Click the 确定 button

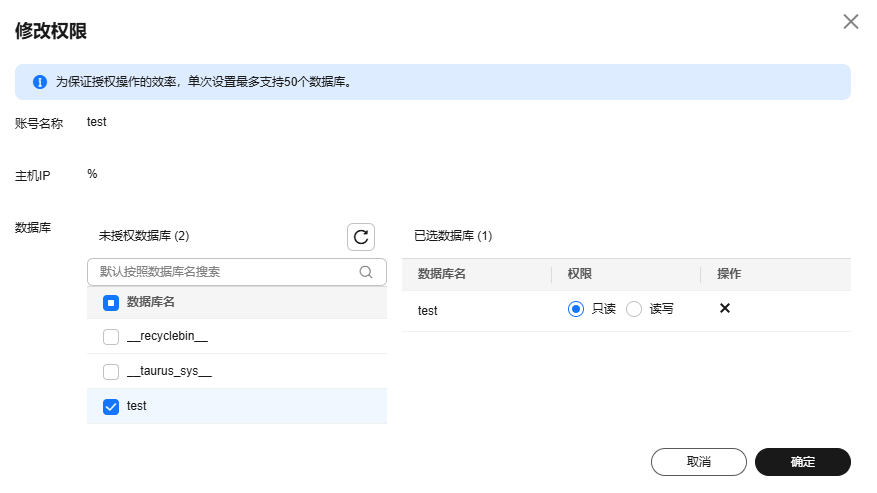tap(802, 462)
